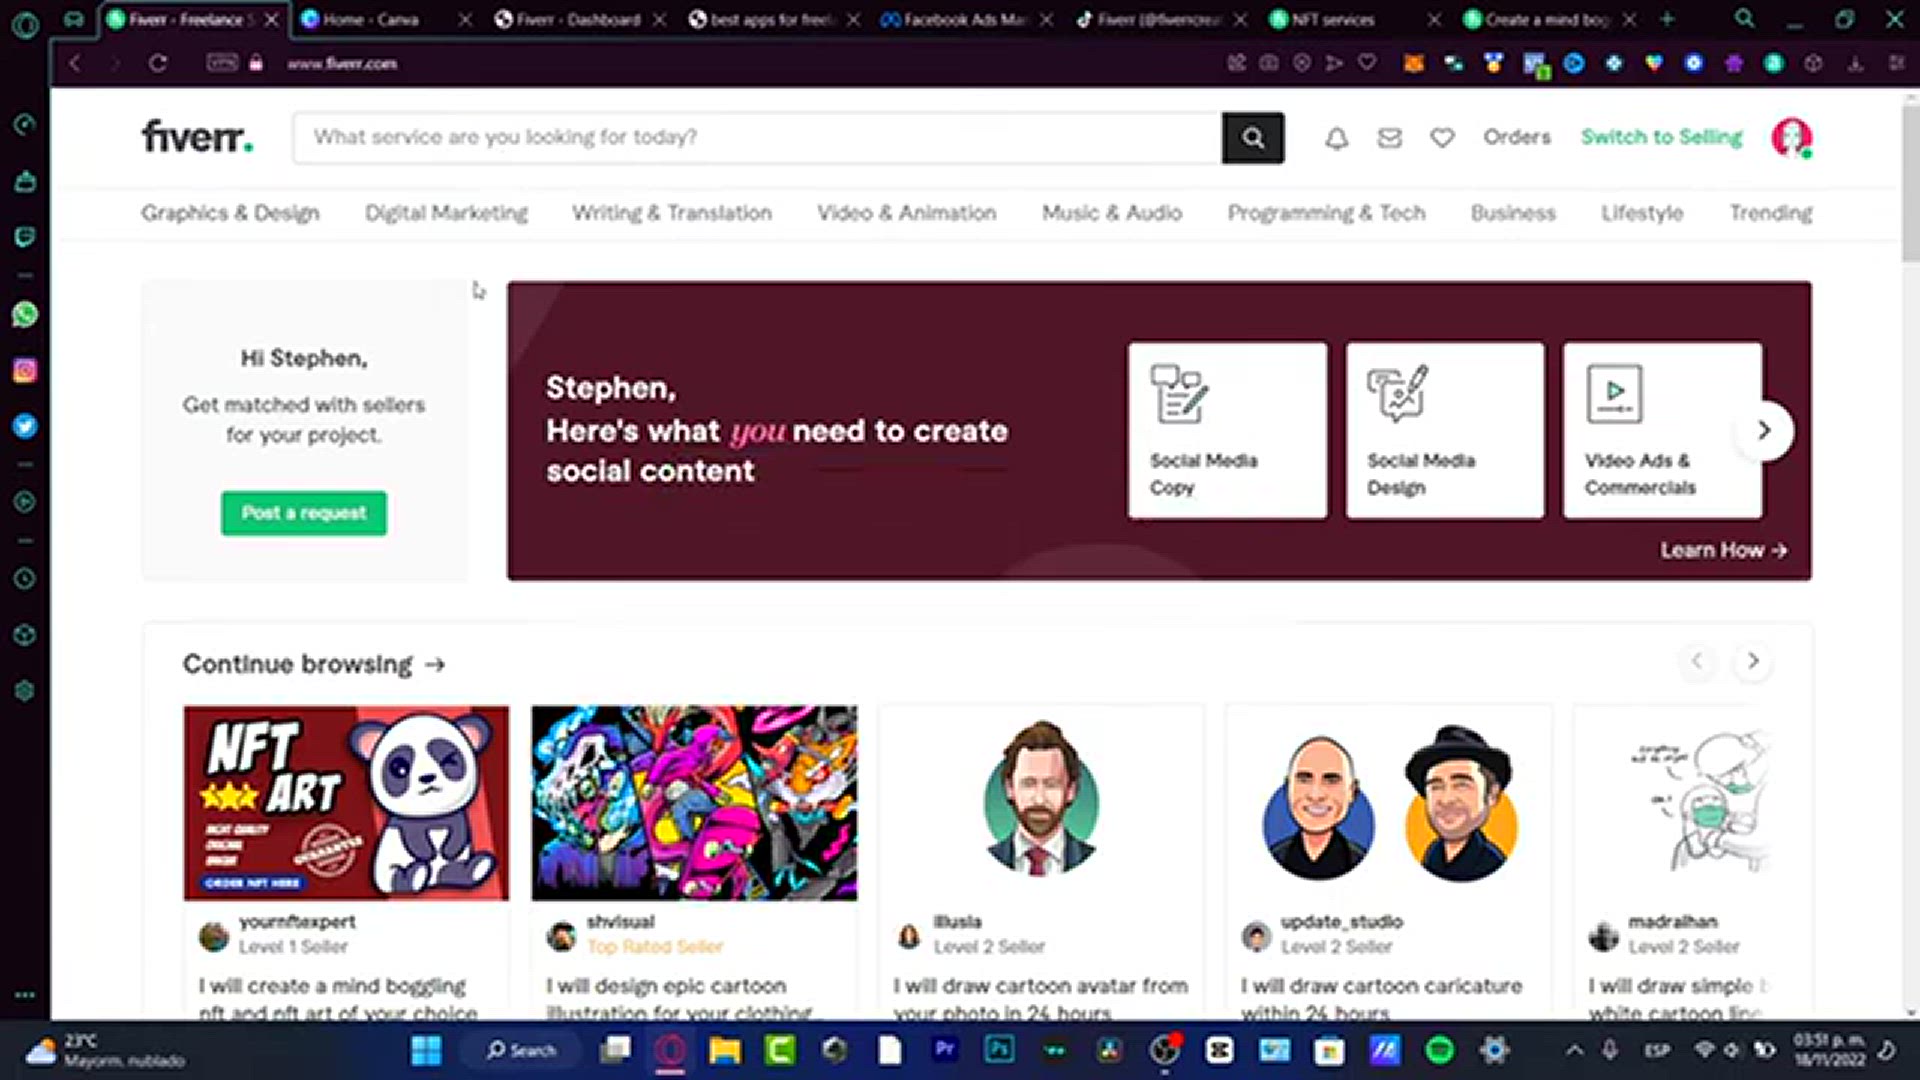Click the search magnifier button
The height and width of the screenshot is (1080, 1920).
(1253, 138)
